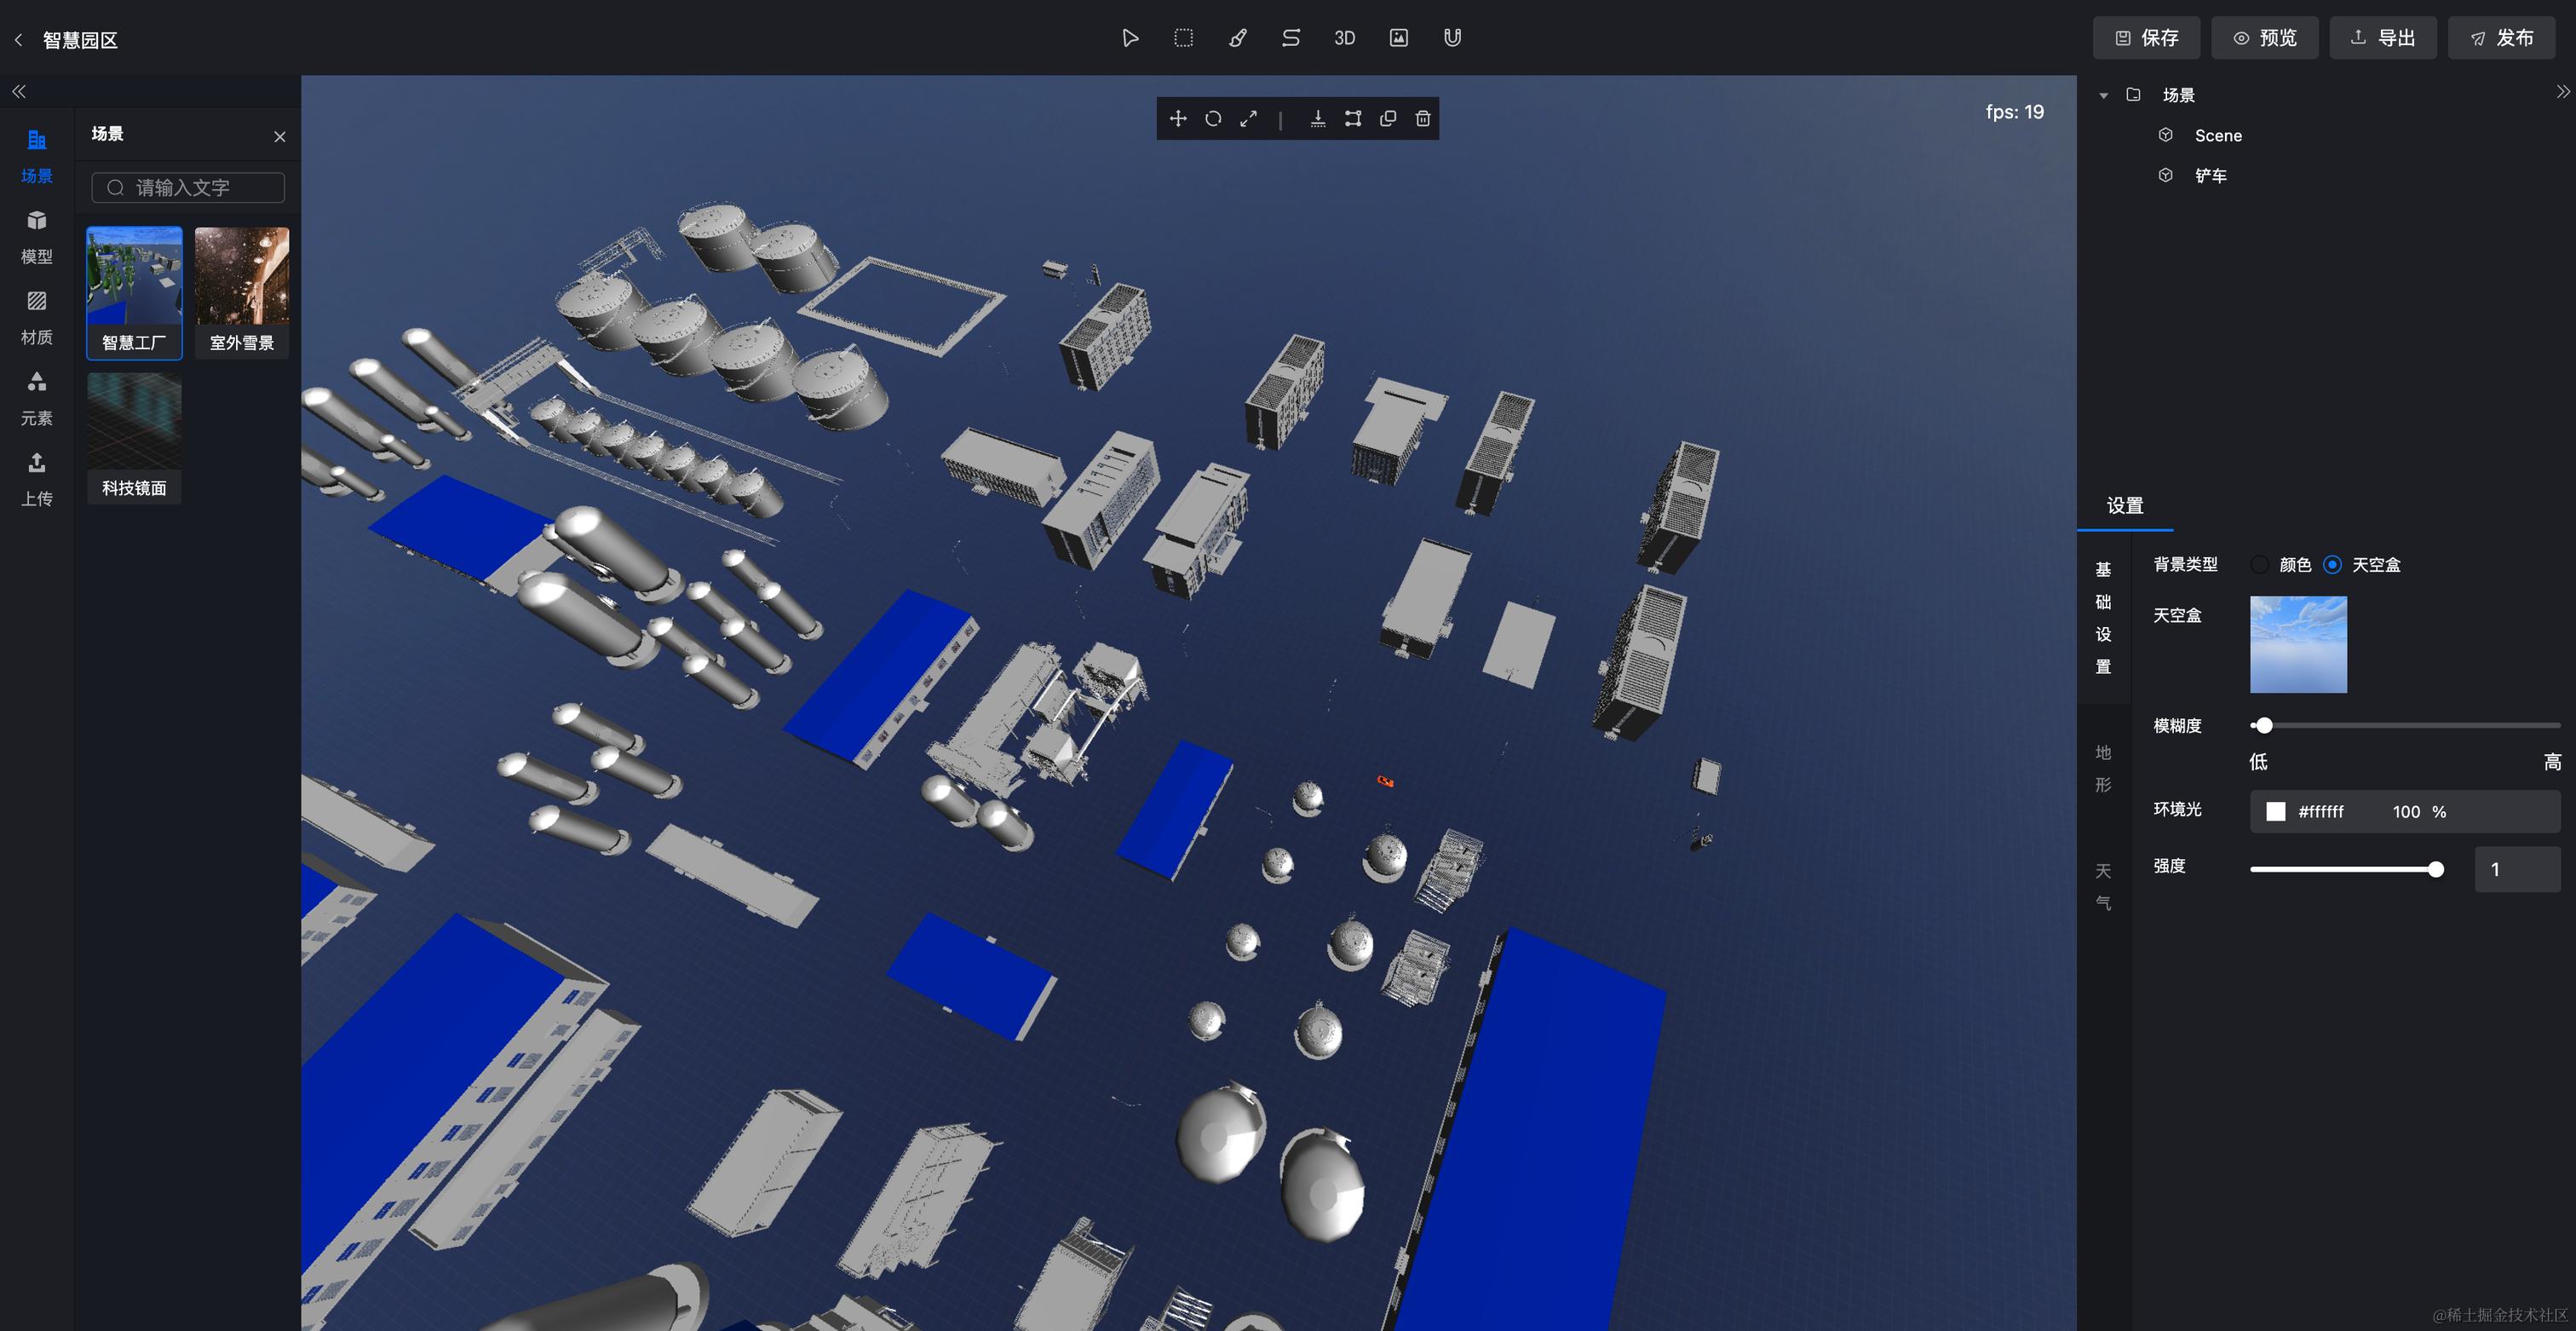This screenshot has height=1331, width=2576.
Task: Select the dashed box selection tool
Action: (1183, 38)
